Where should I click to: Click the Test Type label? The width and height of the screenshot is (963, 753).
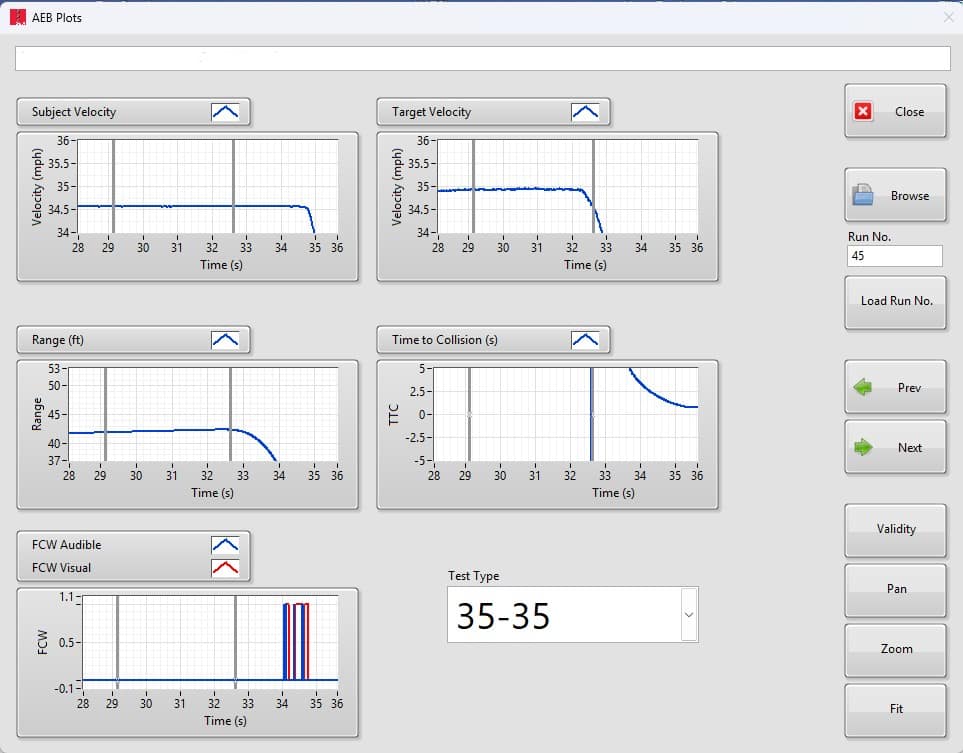473,575
